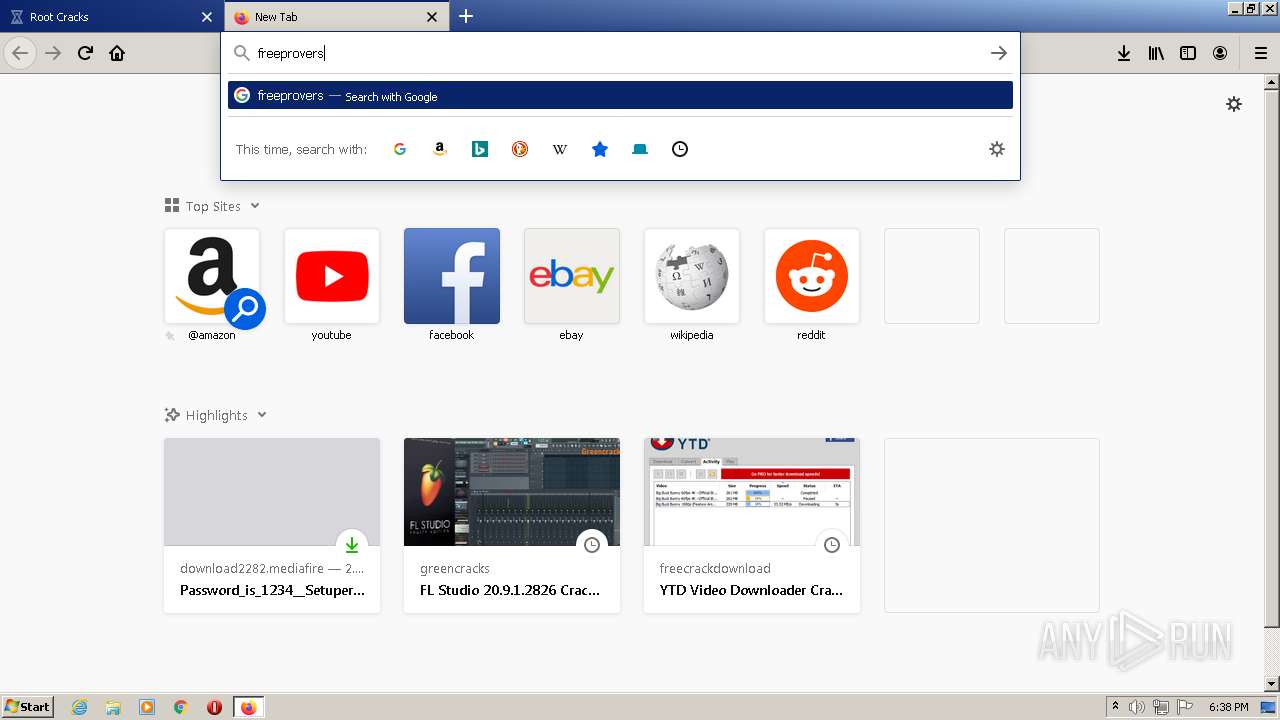Open Windows Media Player from the taskbar
The image size is (1280, 720).
coord(147,707)
